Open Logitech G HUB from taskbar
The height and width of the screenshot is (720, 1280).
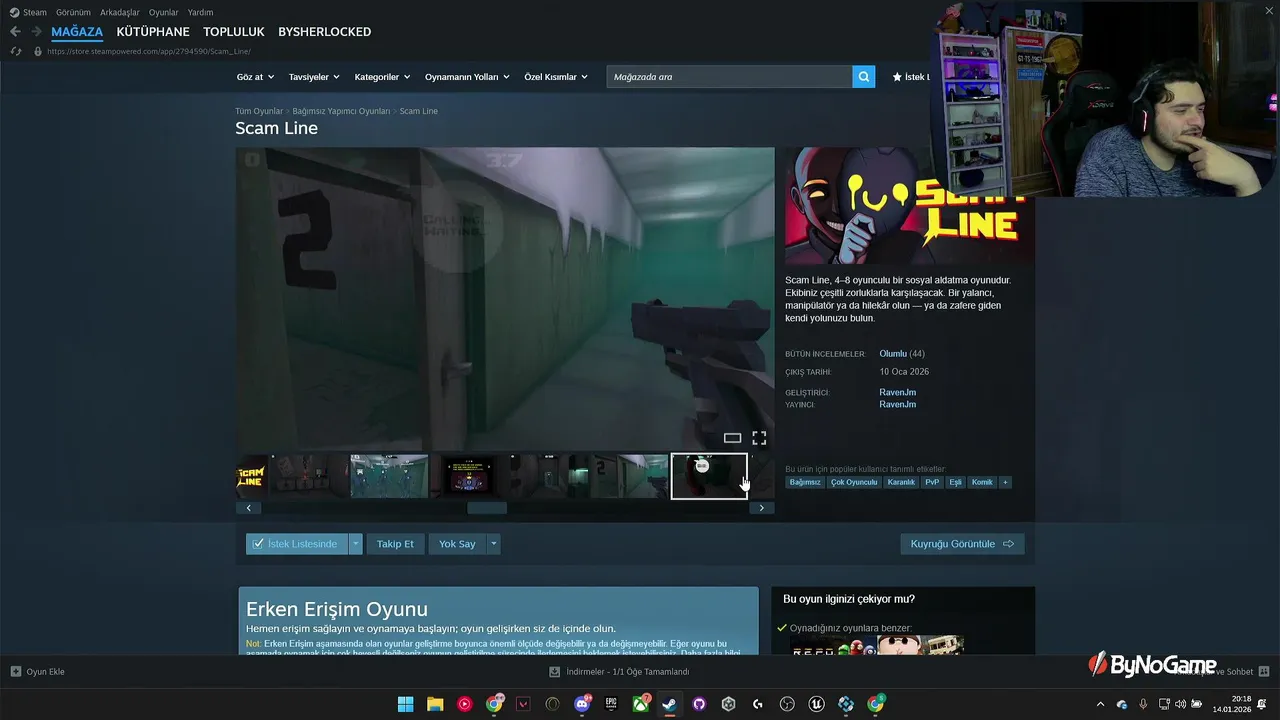pos(758,704)
